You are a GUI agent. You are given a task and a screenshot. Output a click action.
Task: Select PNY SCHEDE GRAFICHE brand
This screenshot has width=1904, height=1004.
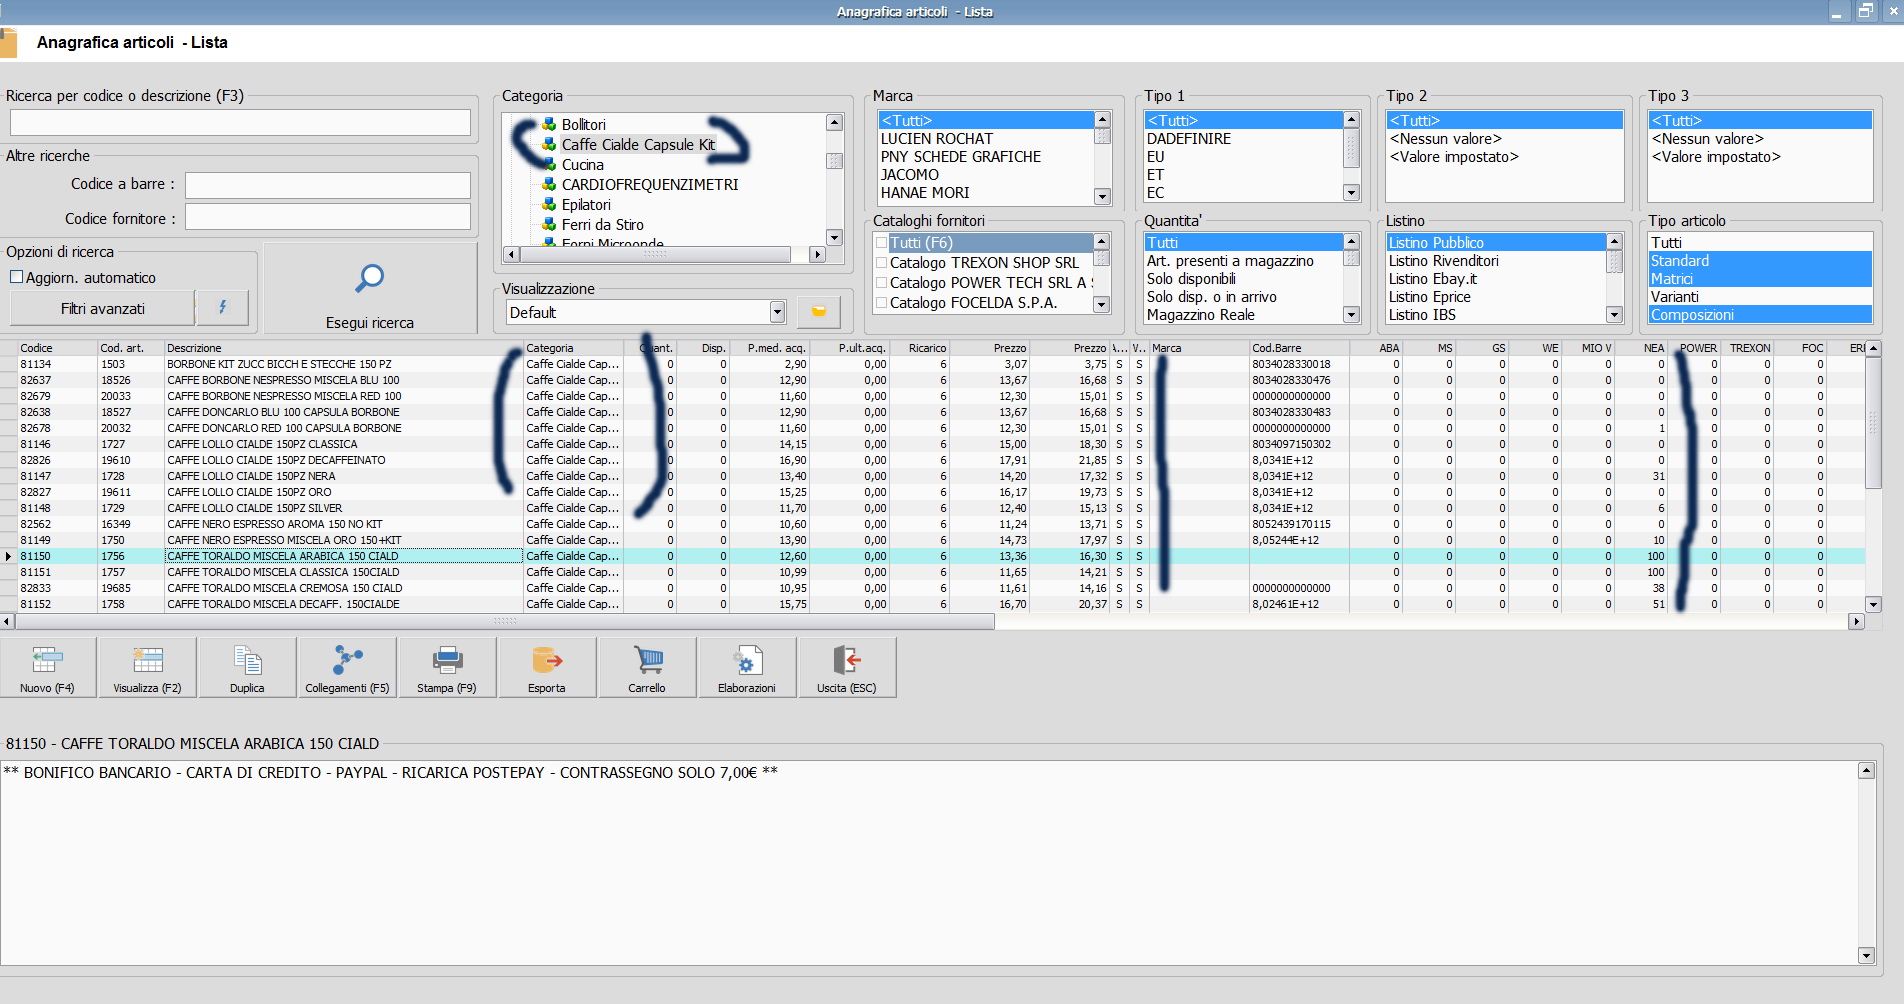click(x=986, y=157)
